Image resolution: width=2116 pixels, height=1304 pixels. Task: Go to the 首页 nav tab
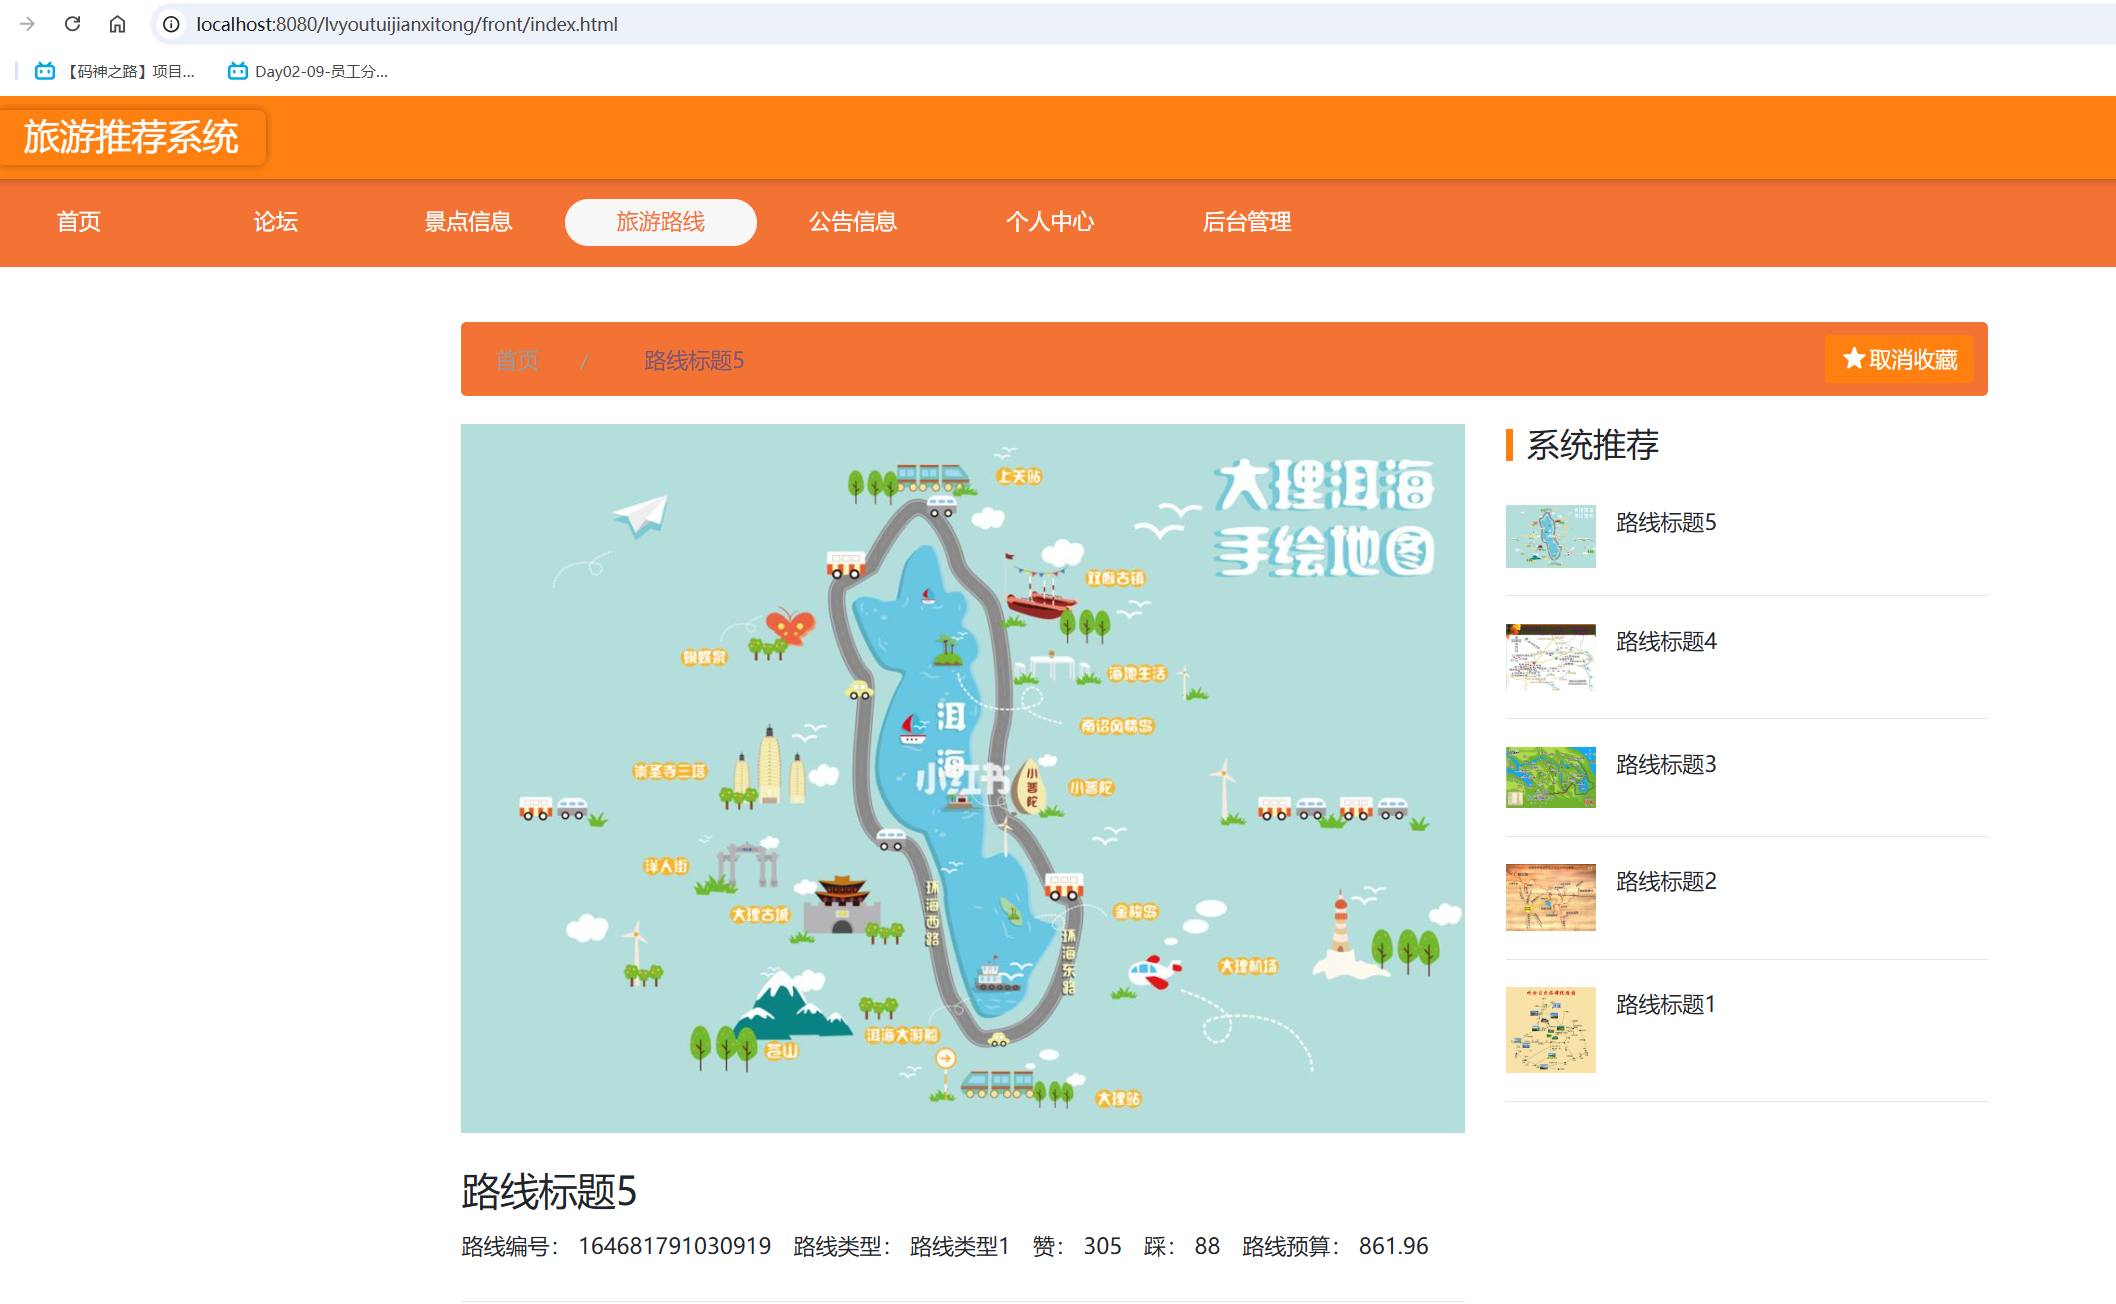pos(79,222)
